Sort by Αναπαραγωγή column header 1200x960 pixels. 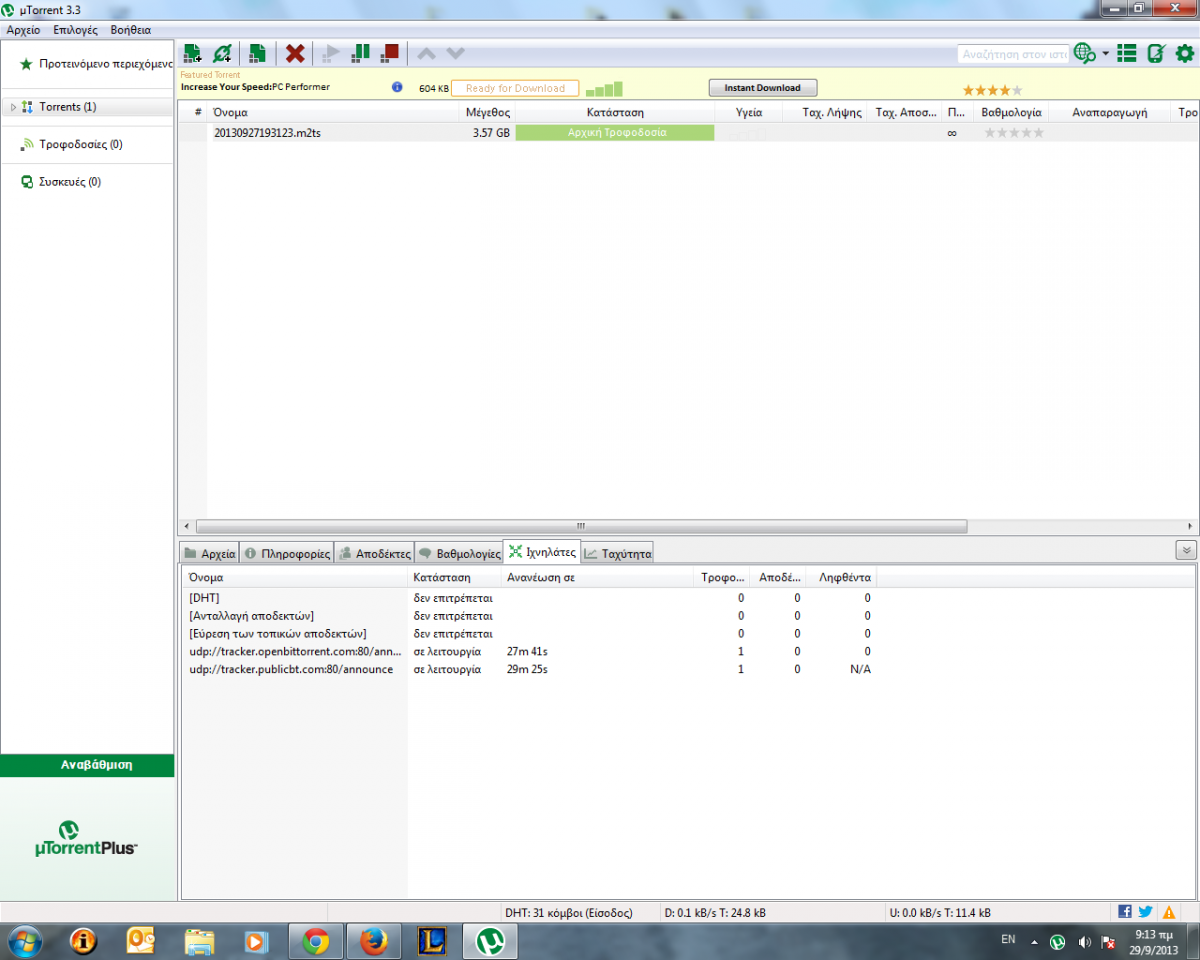click(1109, 113)
